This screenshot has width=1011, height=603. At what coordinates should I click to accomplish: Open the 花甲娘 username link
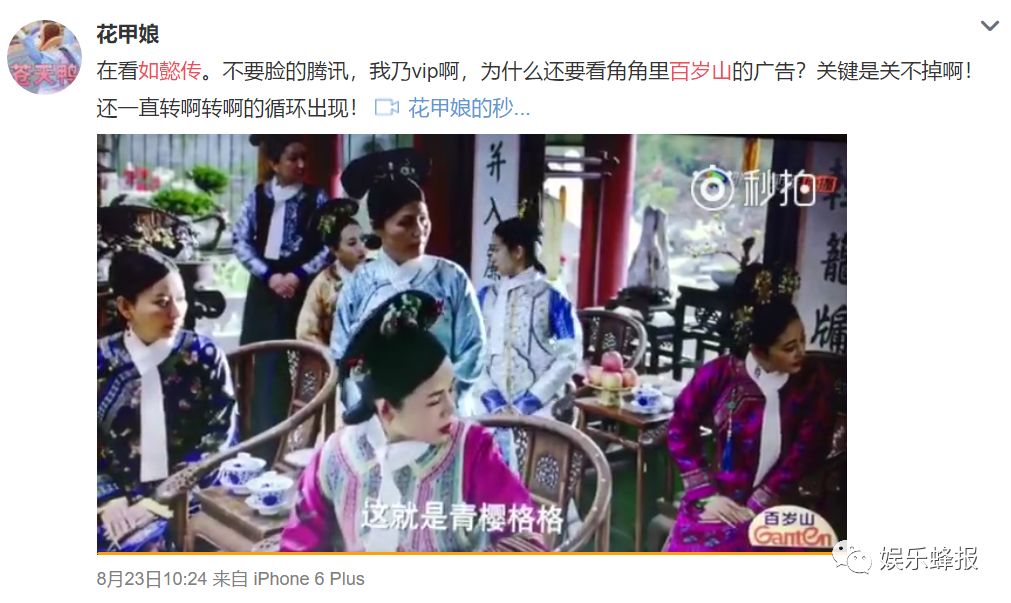coord(128,34)
